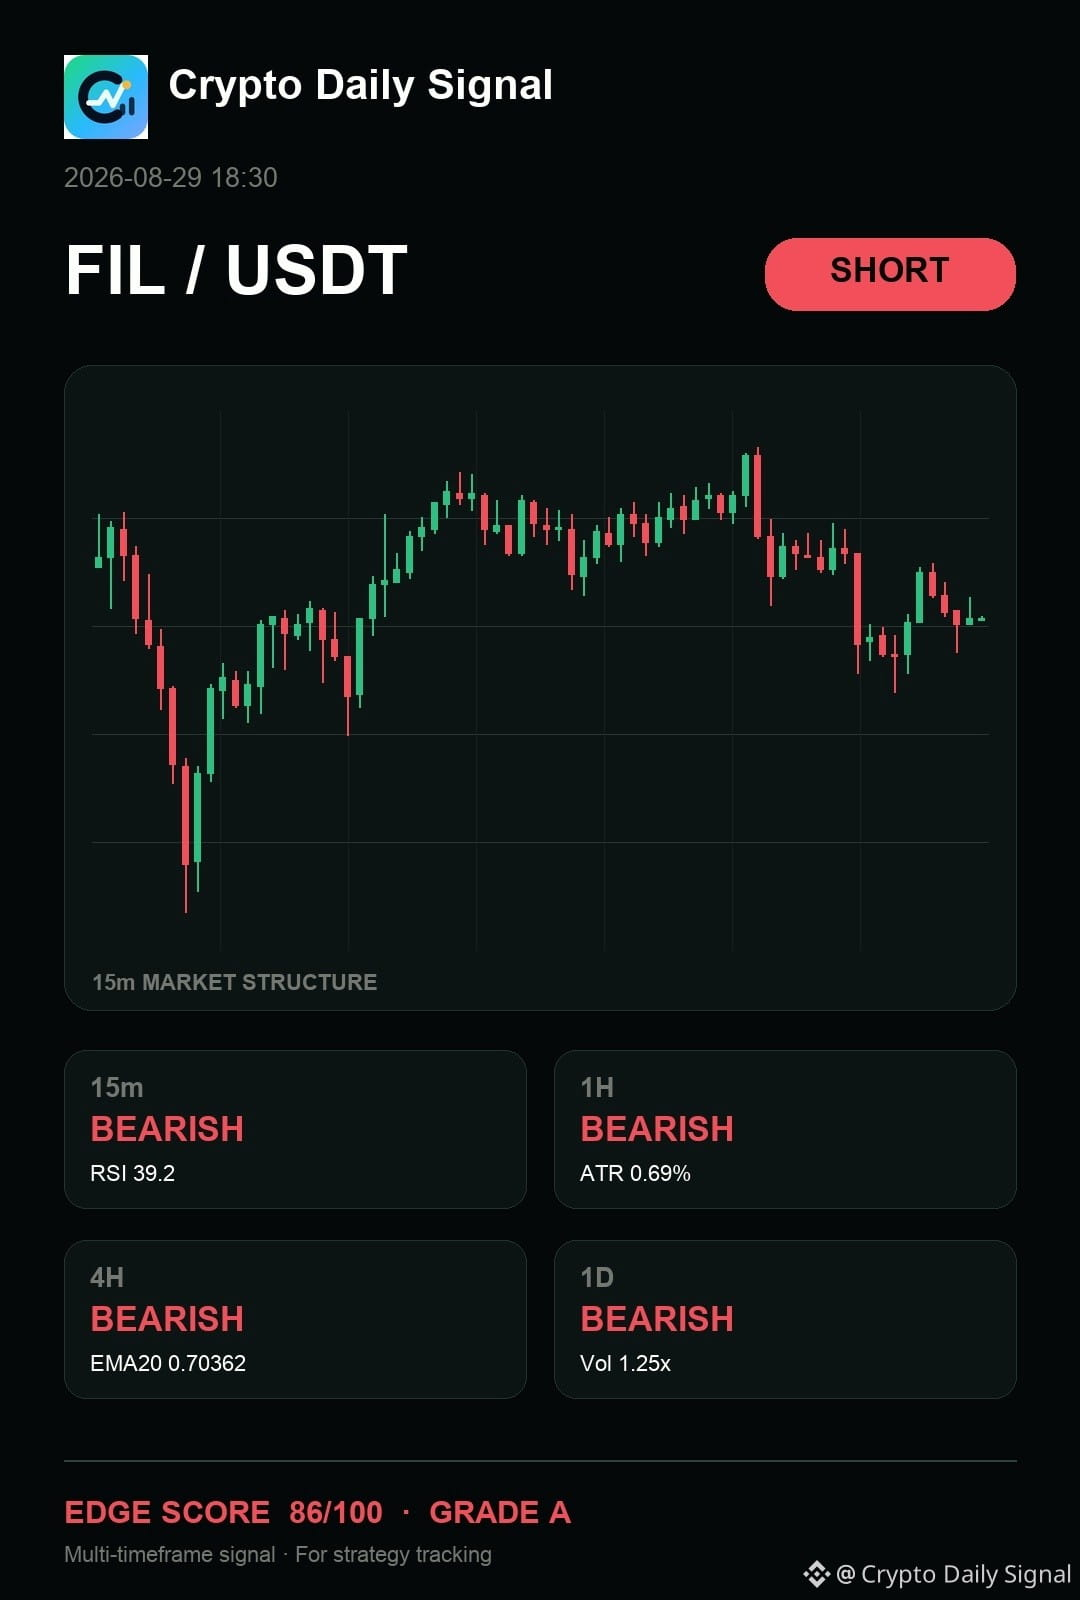Click the @ Crypto Daily Signal watermark
Screen dimensions: 1080x1600
(953, 1574)
